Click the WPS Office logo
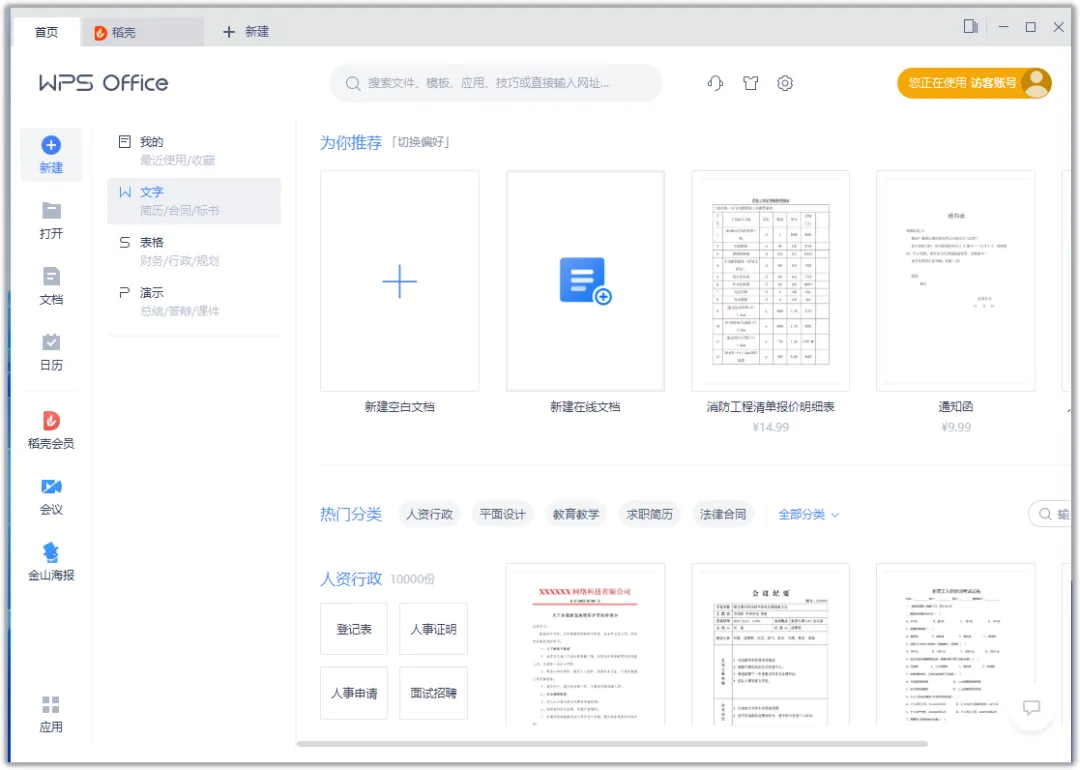Viewport: 1080px width, 770px height. click(x=103, y=83)
